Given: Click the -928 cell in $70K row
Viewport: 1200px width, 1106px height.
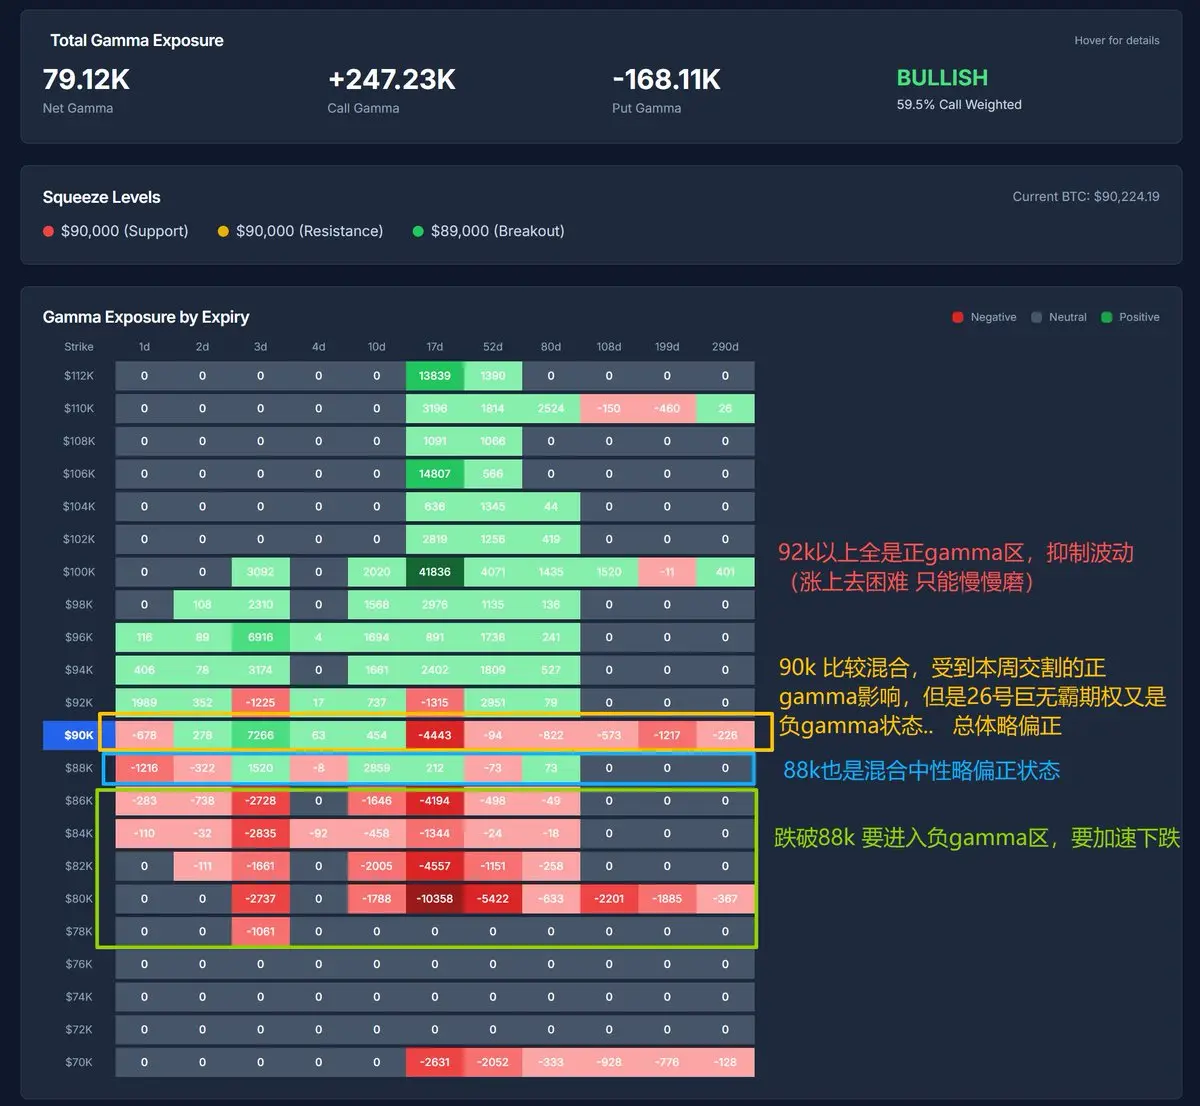Looking at the screenshot, I should pyautogui.click(x=609, y=1062).
